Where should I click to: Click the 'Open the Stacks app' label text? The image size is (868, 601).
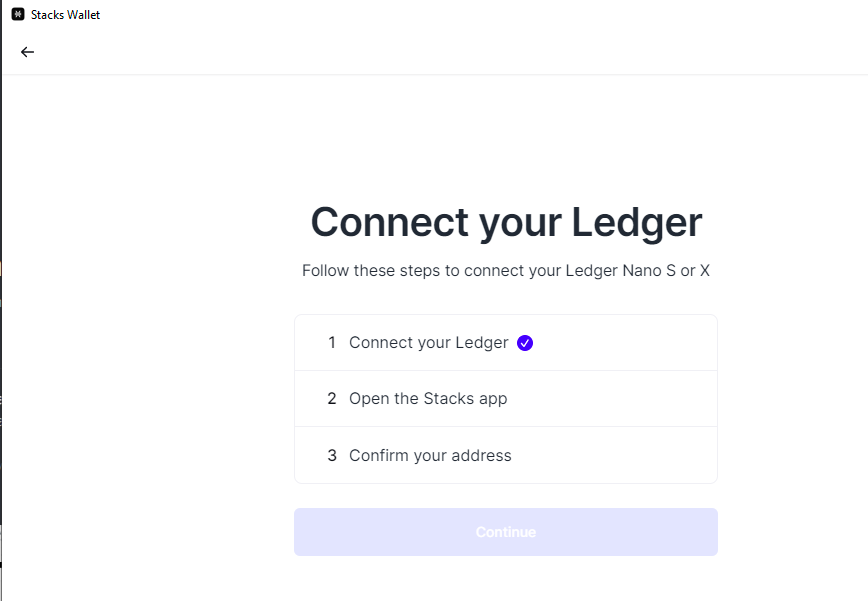pos(427,398)
